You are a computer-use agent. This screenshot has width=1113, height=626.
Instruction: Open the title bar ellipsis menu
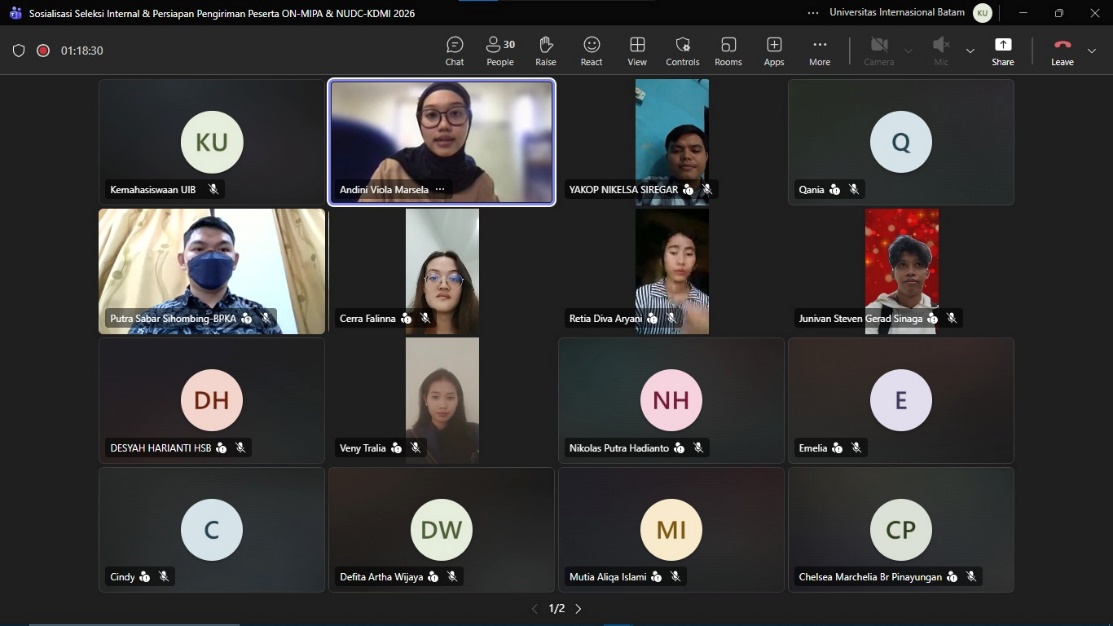coord(813,13)
